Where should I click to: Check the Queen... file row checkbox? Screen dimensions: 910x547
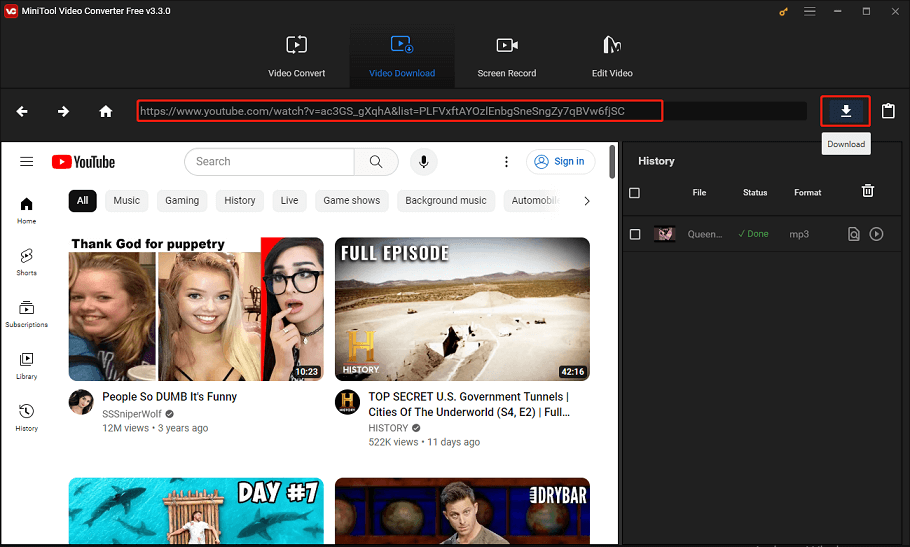click(635, 234)
